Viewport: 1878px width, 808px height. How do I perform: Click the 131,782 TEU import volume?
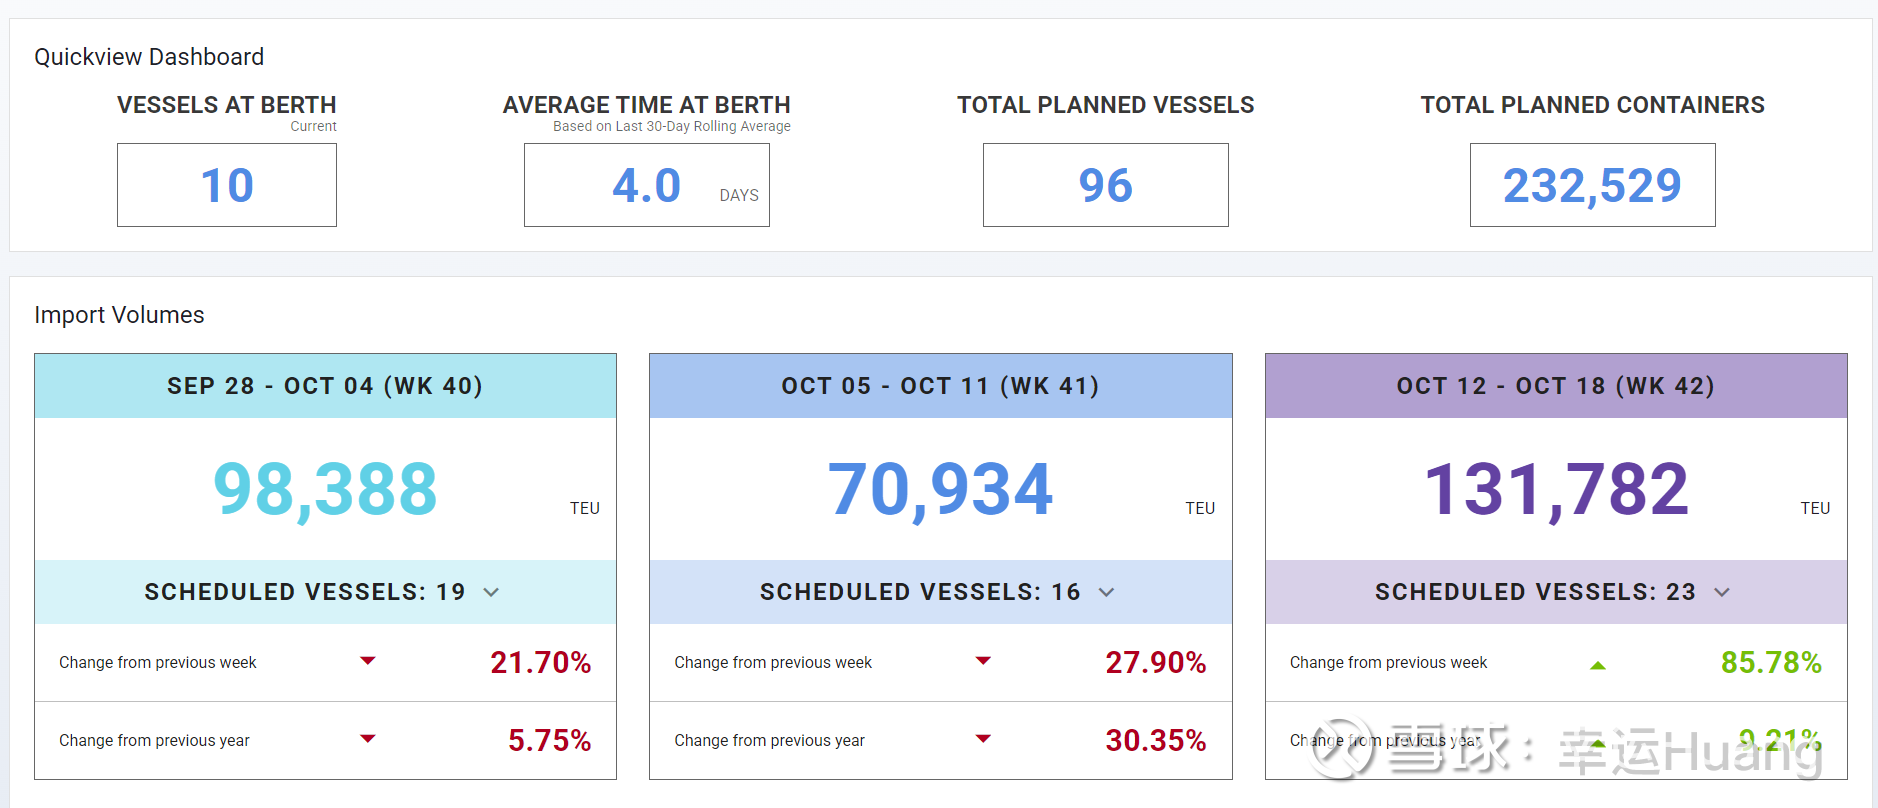click(x=1556, y=490)
